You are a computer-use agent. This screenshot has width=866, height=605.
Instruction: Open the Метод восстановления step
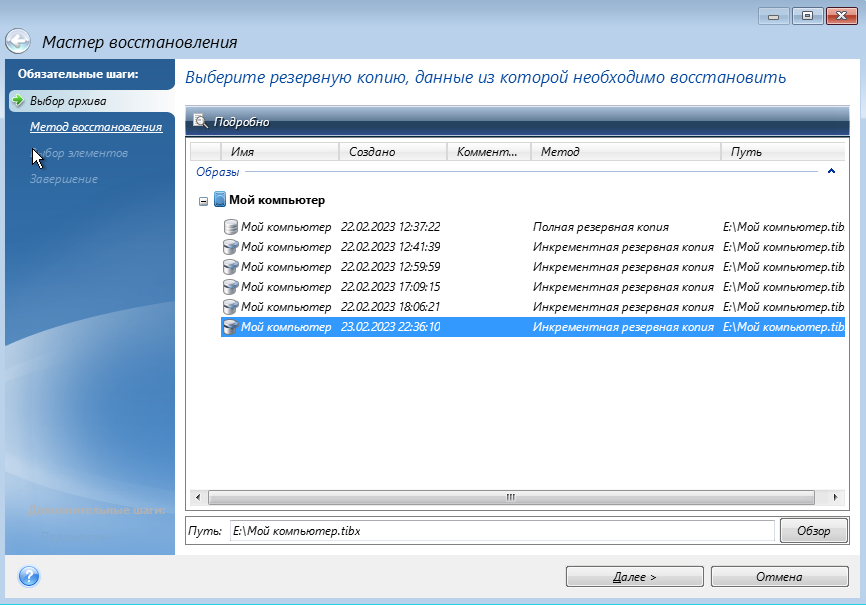[96, 127]
